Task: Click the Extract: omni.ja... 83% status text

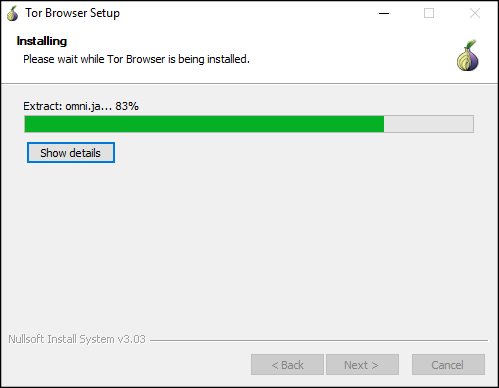Action: [x=81, y=106]
